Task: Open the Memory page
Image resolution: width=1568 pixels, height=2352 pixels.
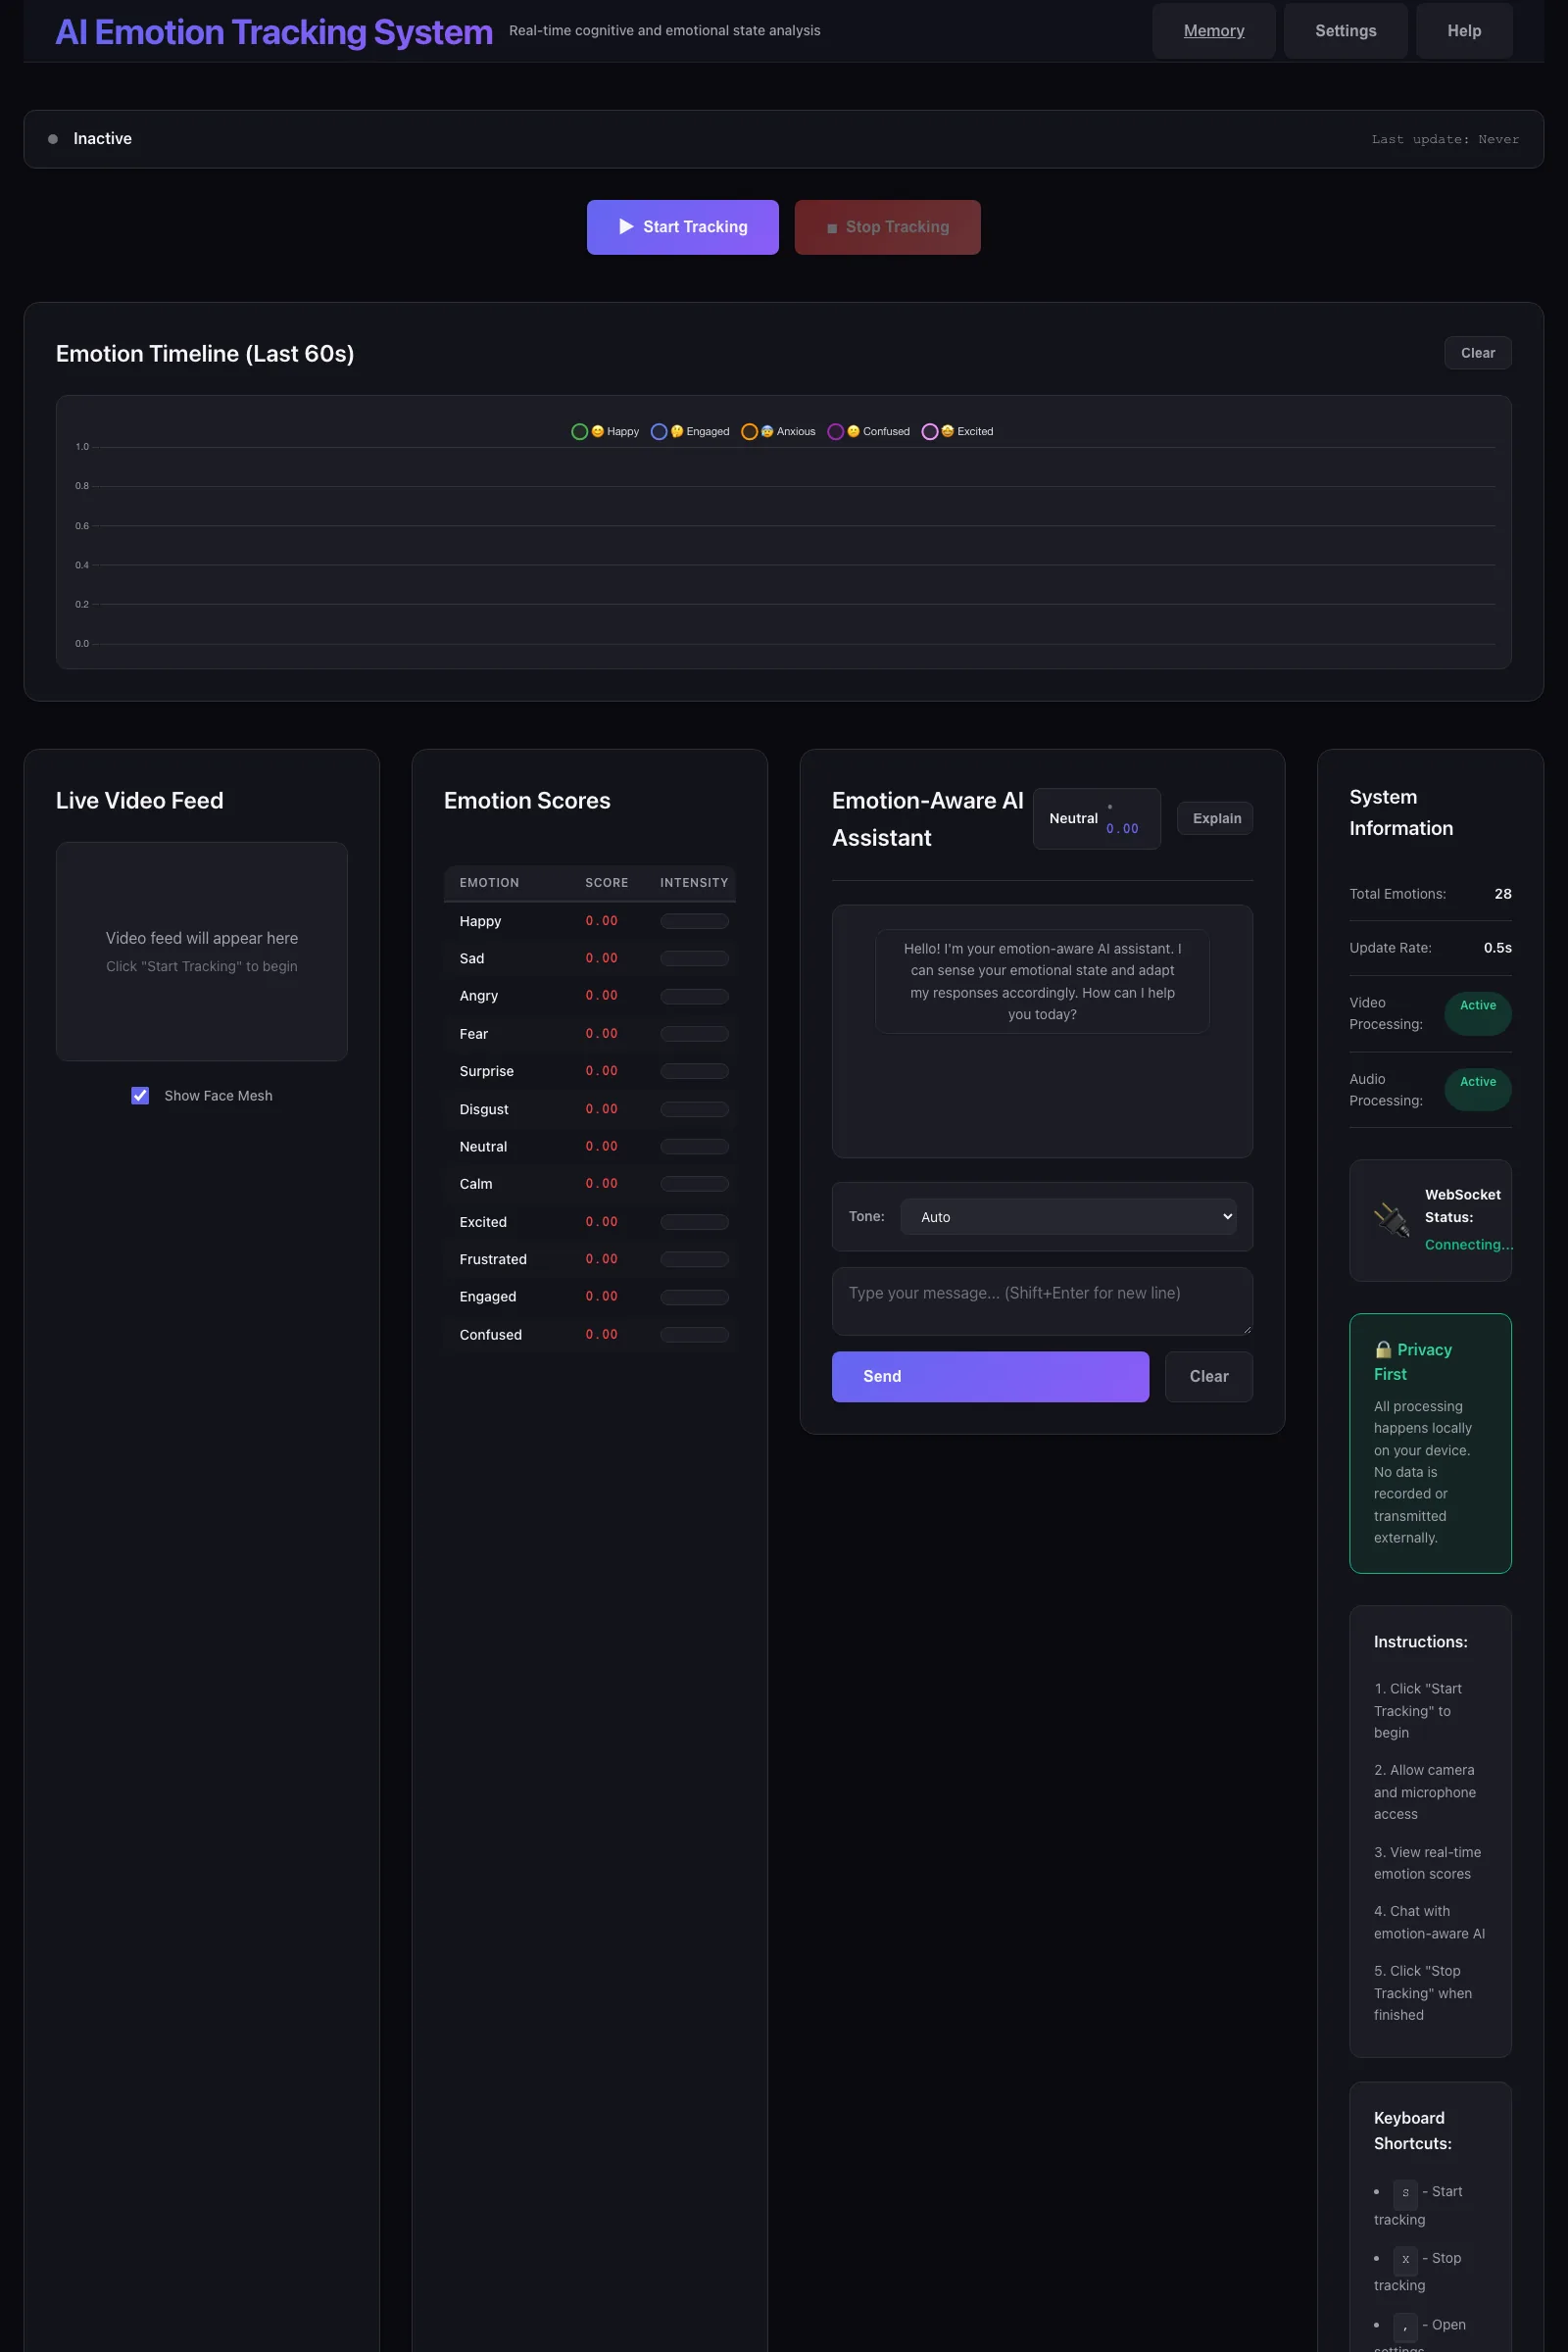Action: point(1213,31)
